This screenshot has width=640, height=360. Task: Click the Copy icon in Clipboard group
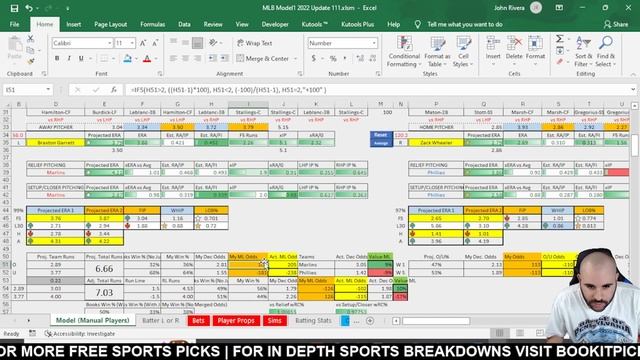click(x=31, y=50)
